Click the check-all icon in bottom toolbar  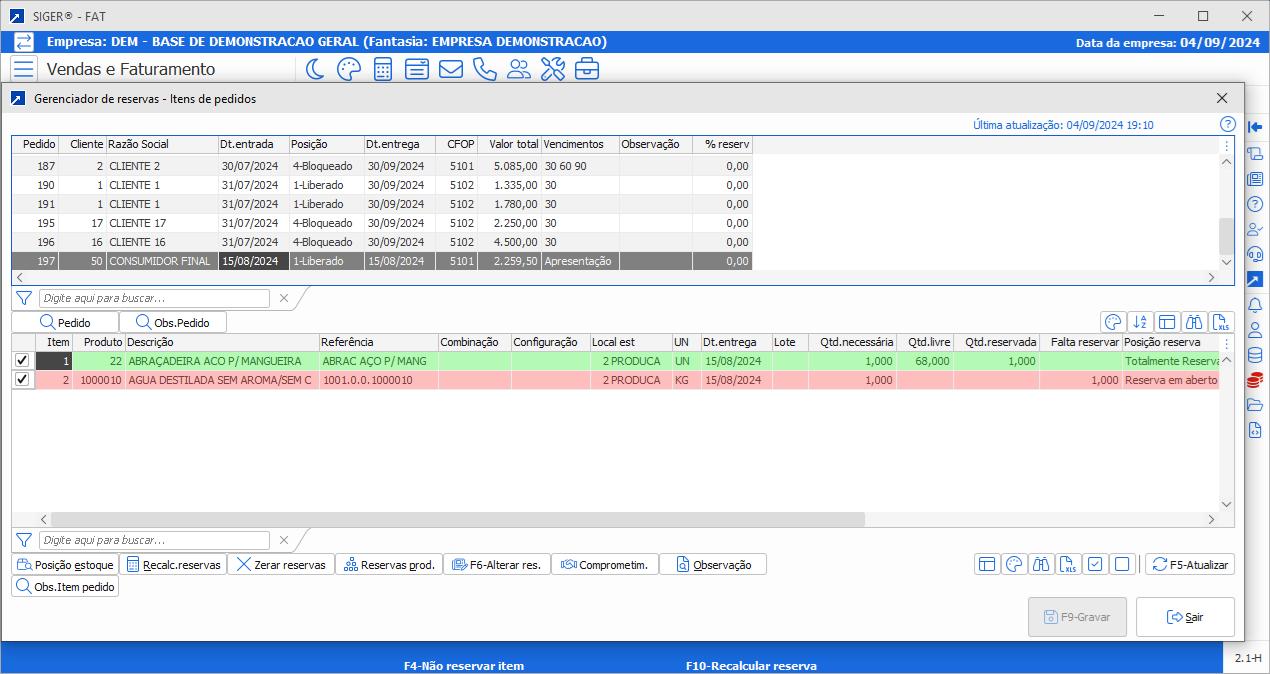[x=1095, y=564]
